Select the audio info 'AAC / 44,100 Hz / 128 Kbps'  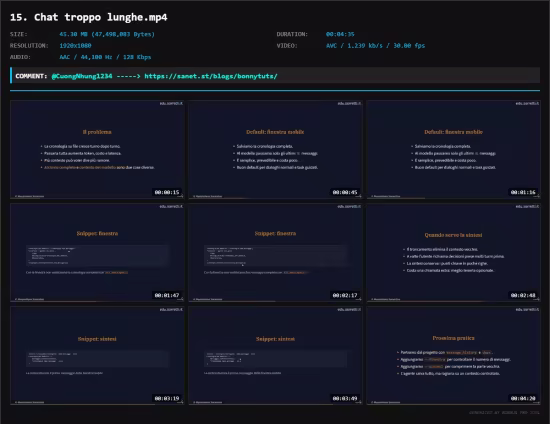coord(105,57)
